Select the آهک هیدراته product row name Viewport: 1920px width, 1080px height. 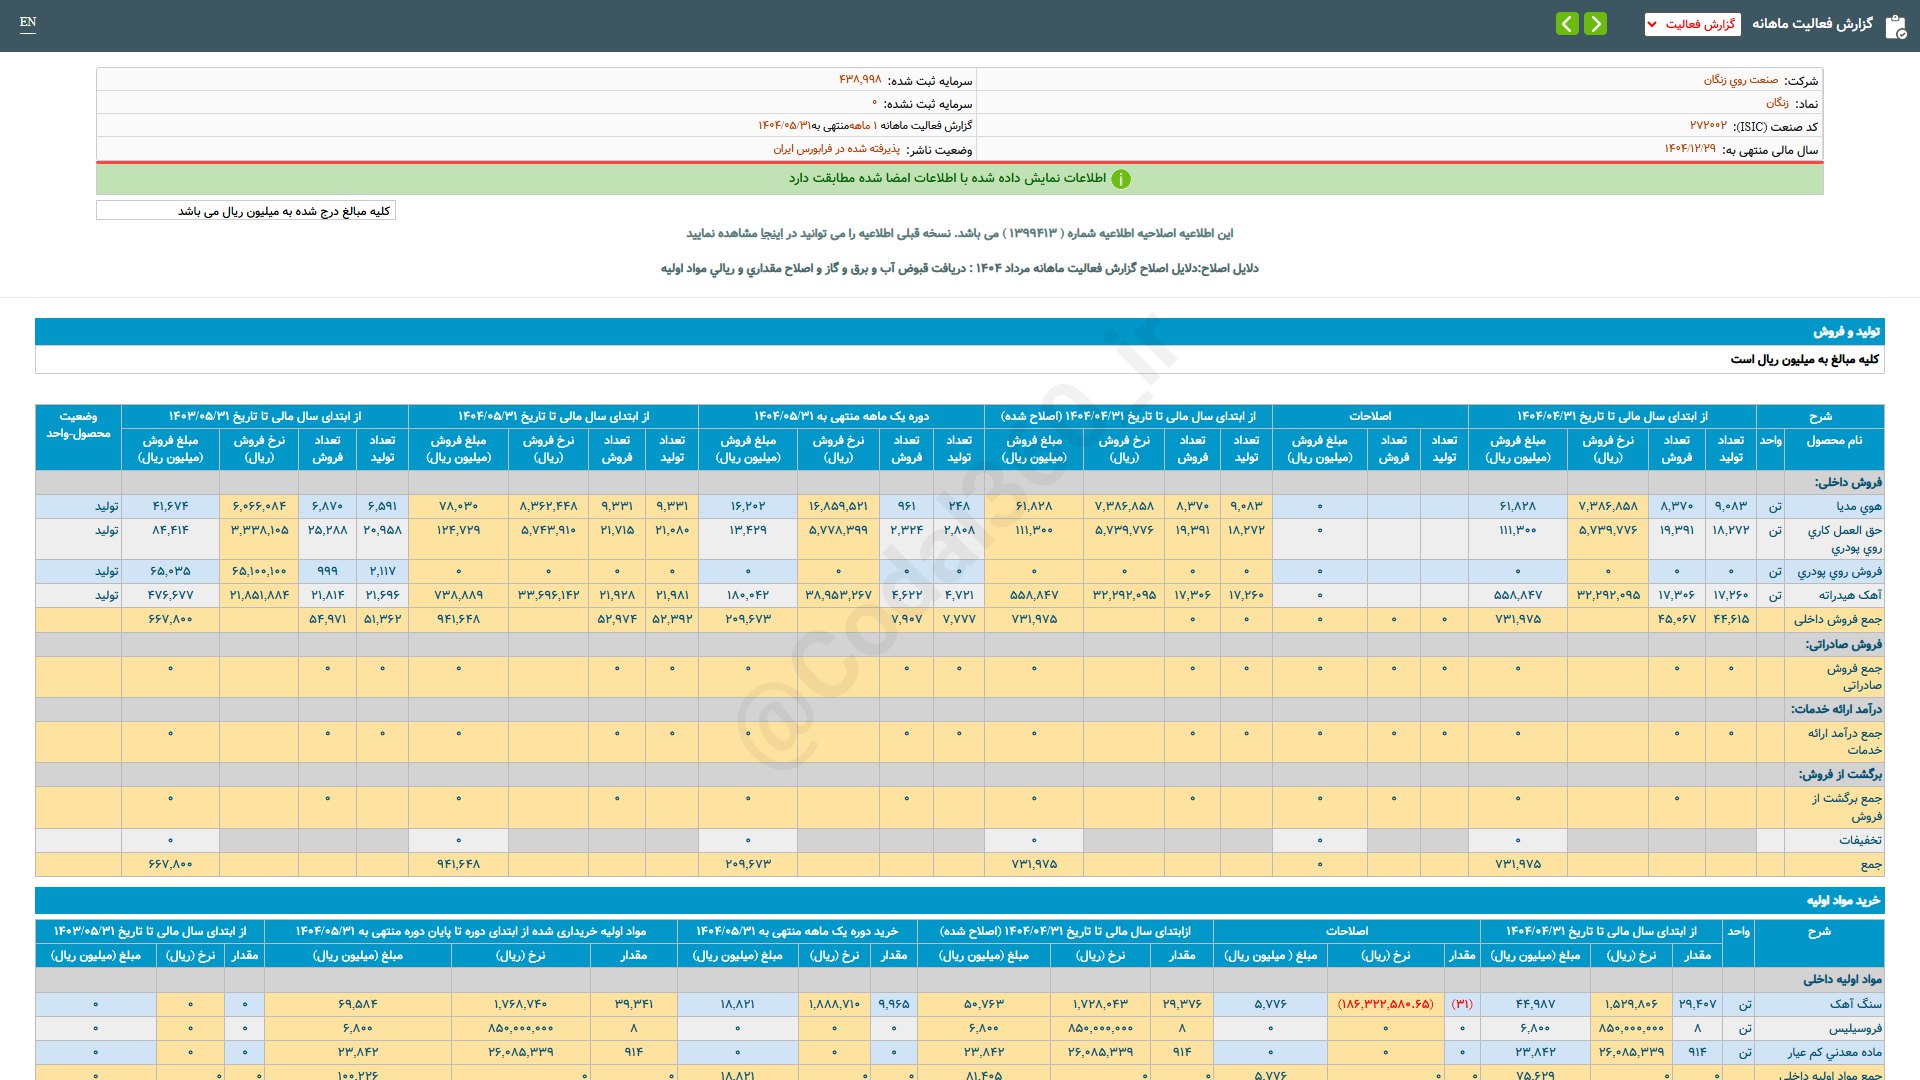(1850, 595)
